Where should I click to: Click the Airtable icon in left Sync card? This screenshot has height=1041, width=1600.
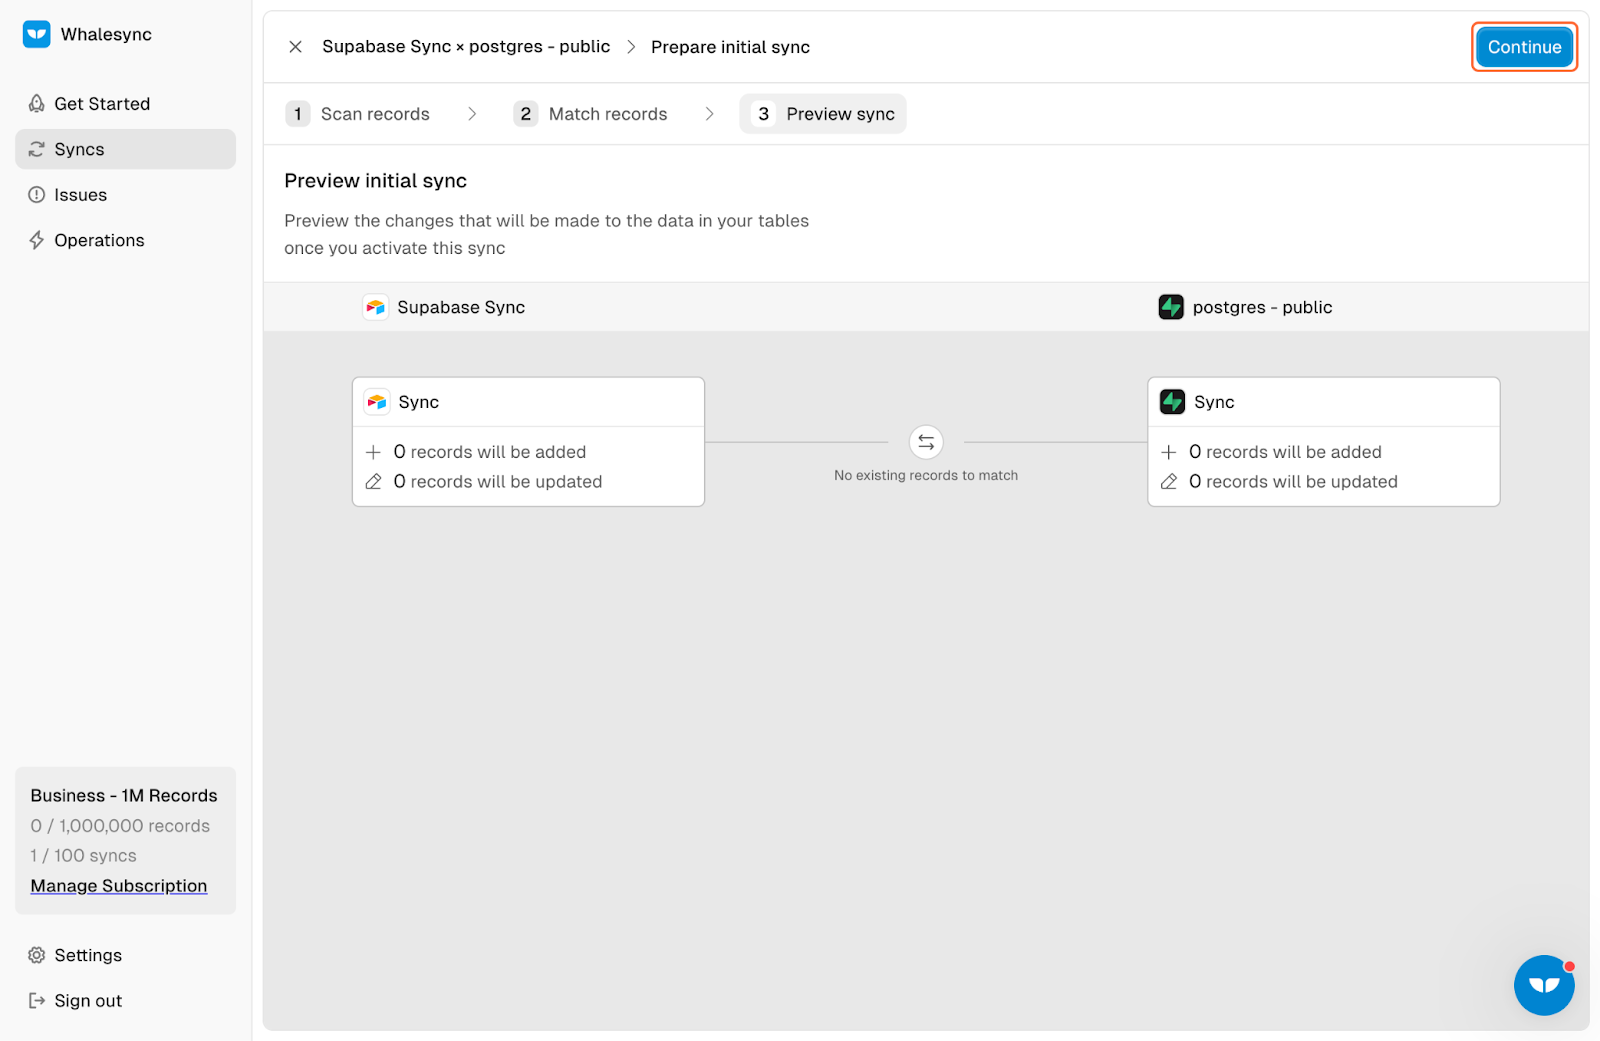[x=377, y=402]
